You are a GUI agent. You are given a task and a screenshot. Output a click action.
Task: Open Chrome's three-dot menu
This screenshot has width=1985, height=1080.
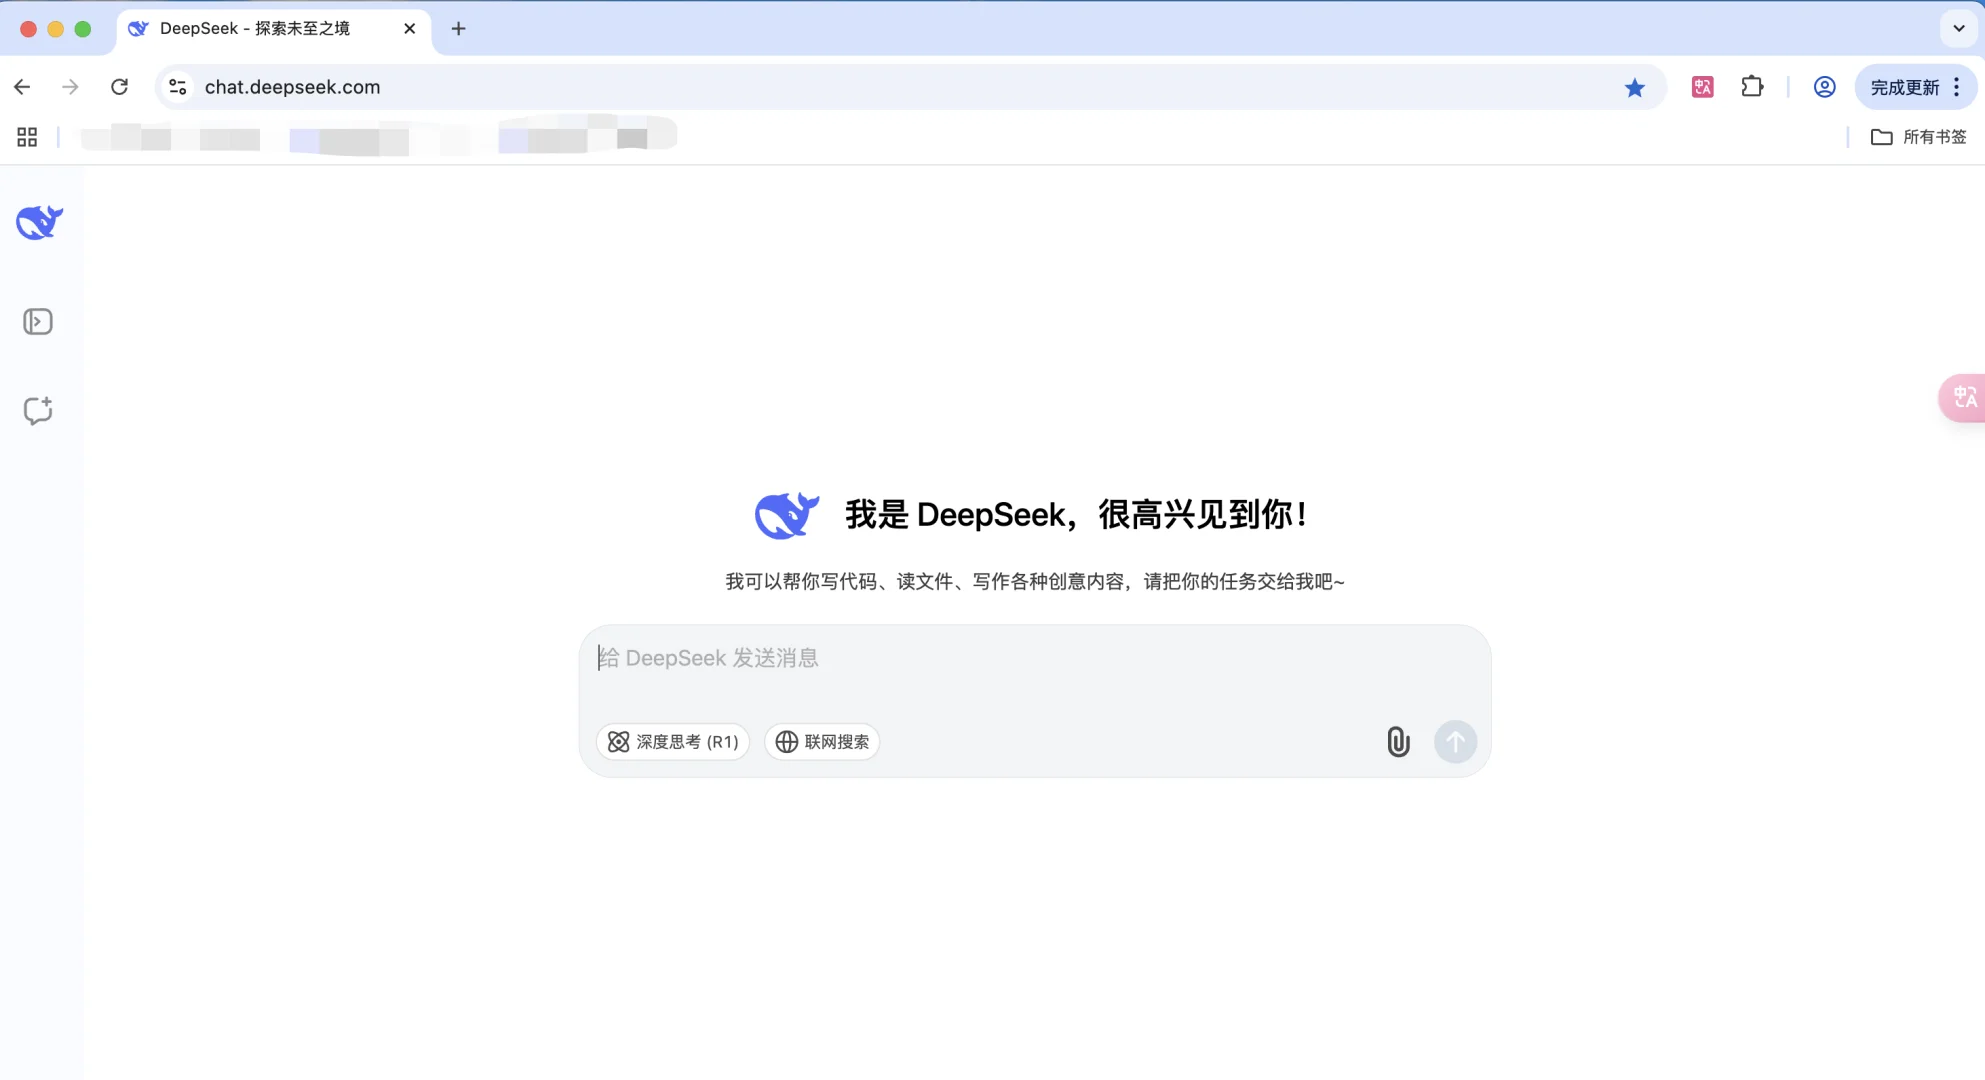coord(1955,87)
